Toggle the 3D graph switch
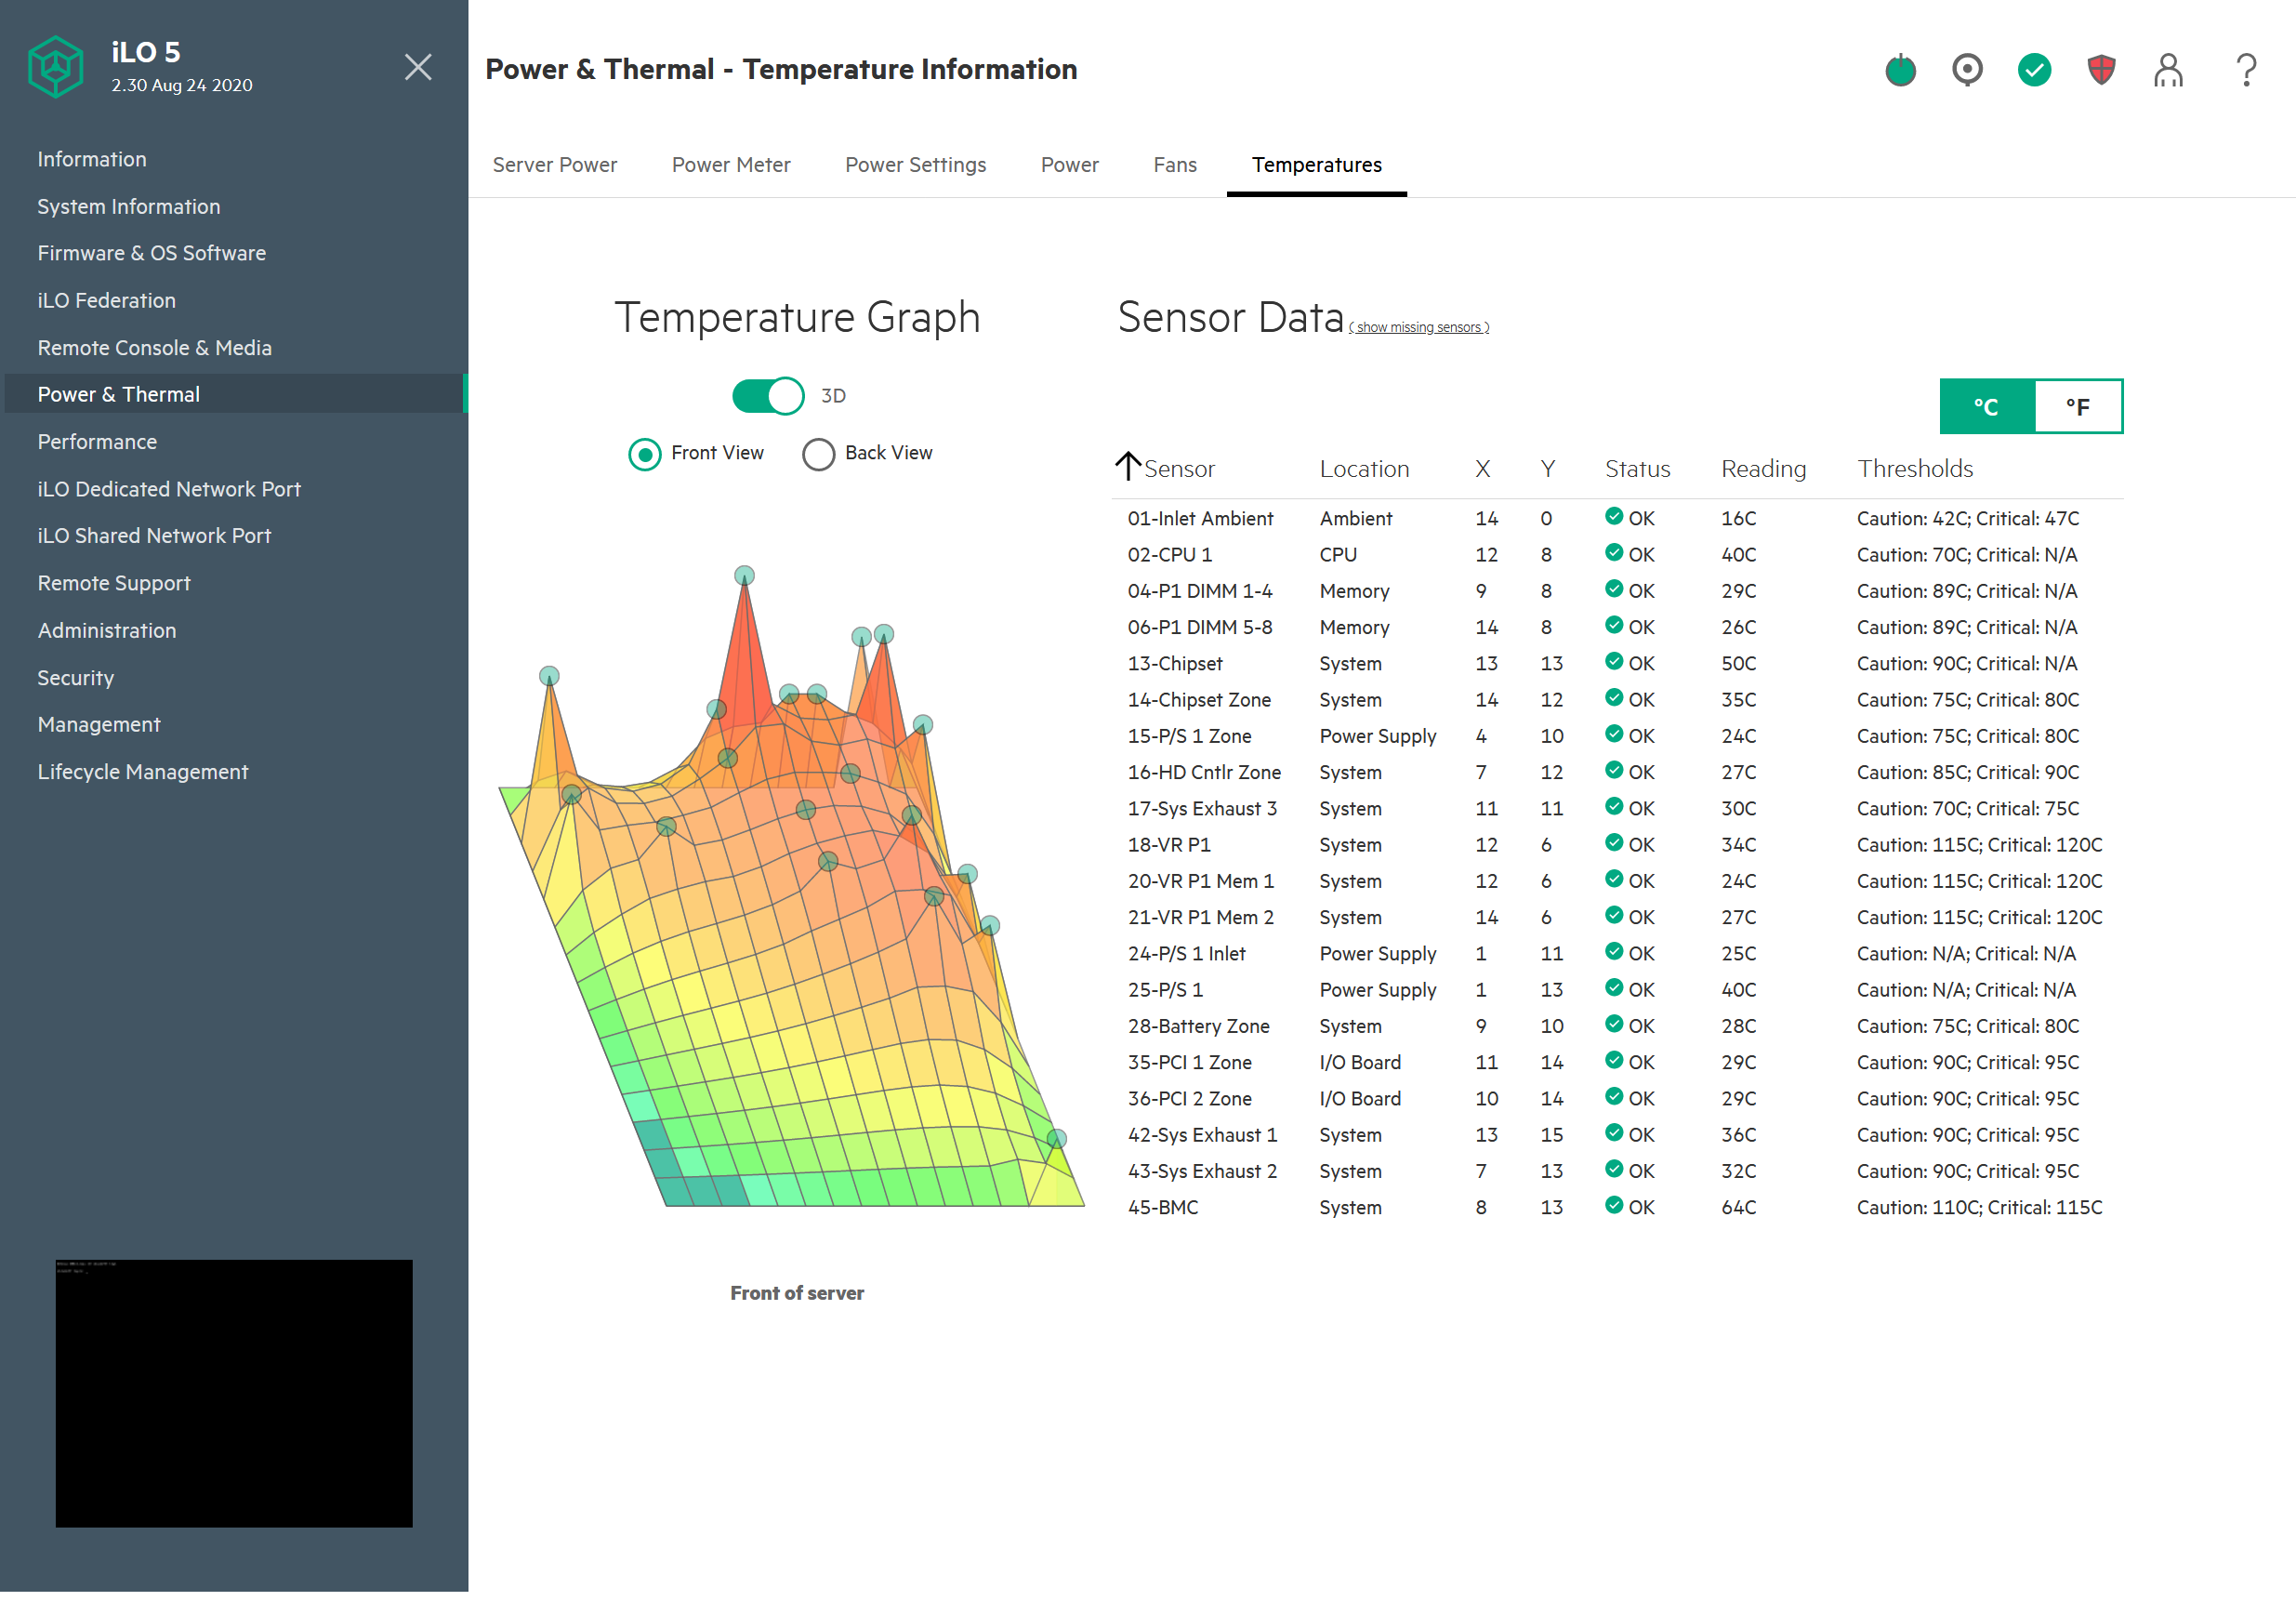This screenshot has width=2296, height=1601. tap(767, 396)
